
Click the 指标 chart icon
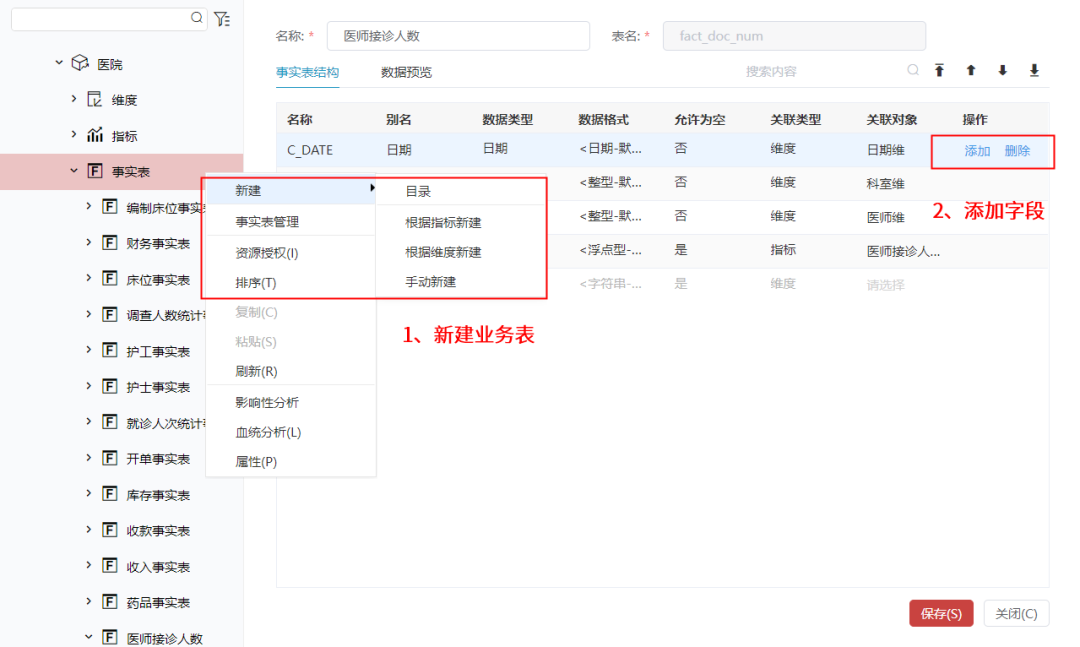click(x=94, y=135)
